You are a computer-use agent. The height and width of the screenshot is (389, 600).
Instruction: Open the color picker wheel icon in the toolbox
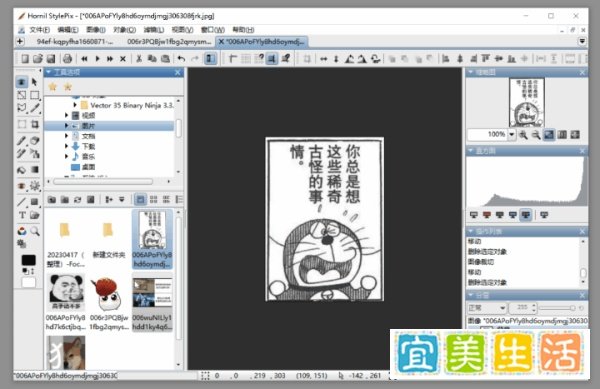click(x=22, y=231)
